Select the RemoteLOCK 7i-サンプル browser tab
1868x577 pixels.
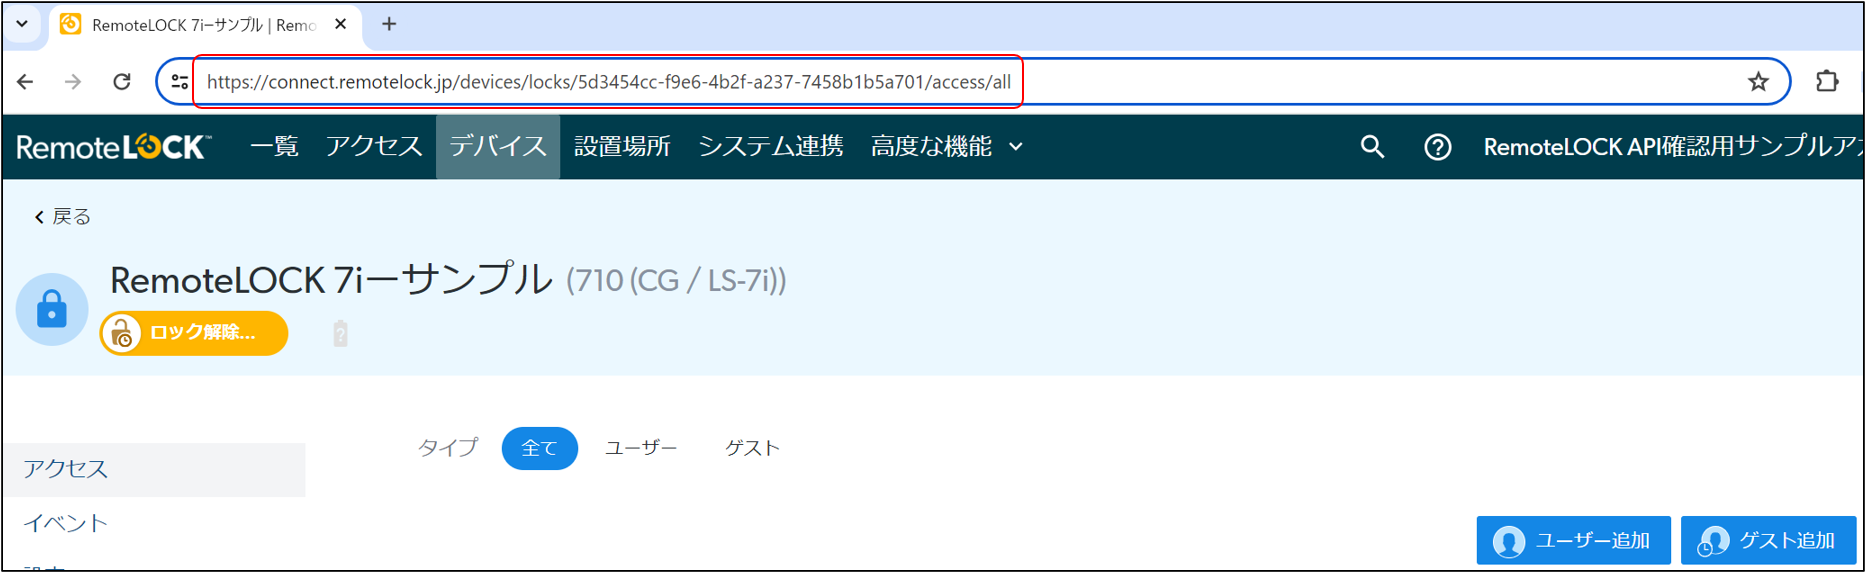(205, 25)
